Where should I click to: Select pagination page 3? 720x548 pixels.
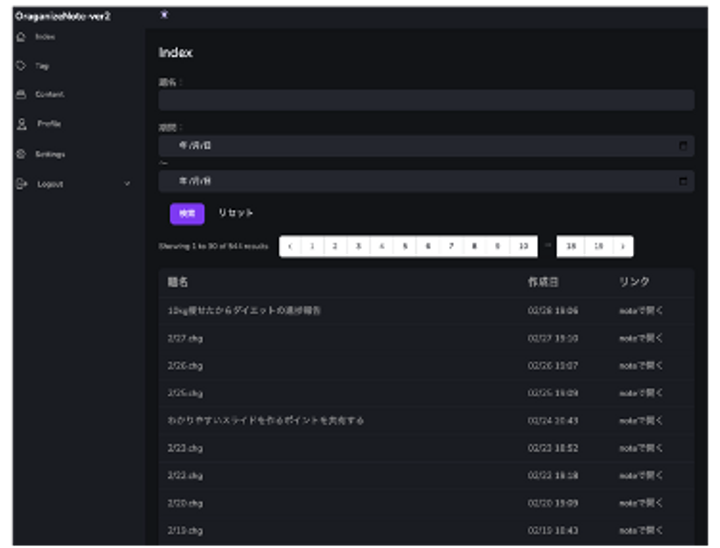(359, 246)
